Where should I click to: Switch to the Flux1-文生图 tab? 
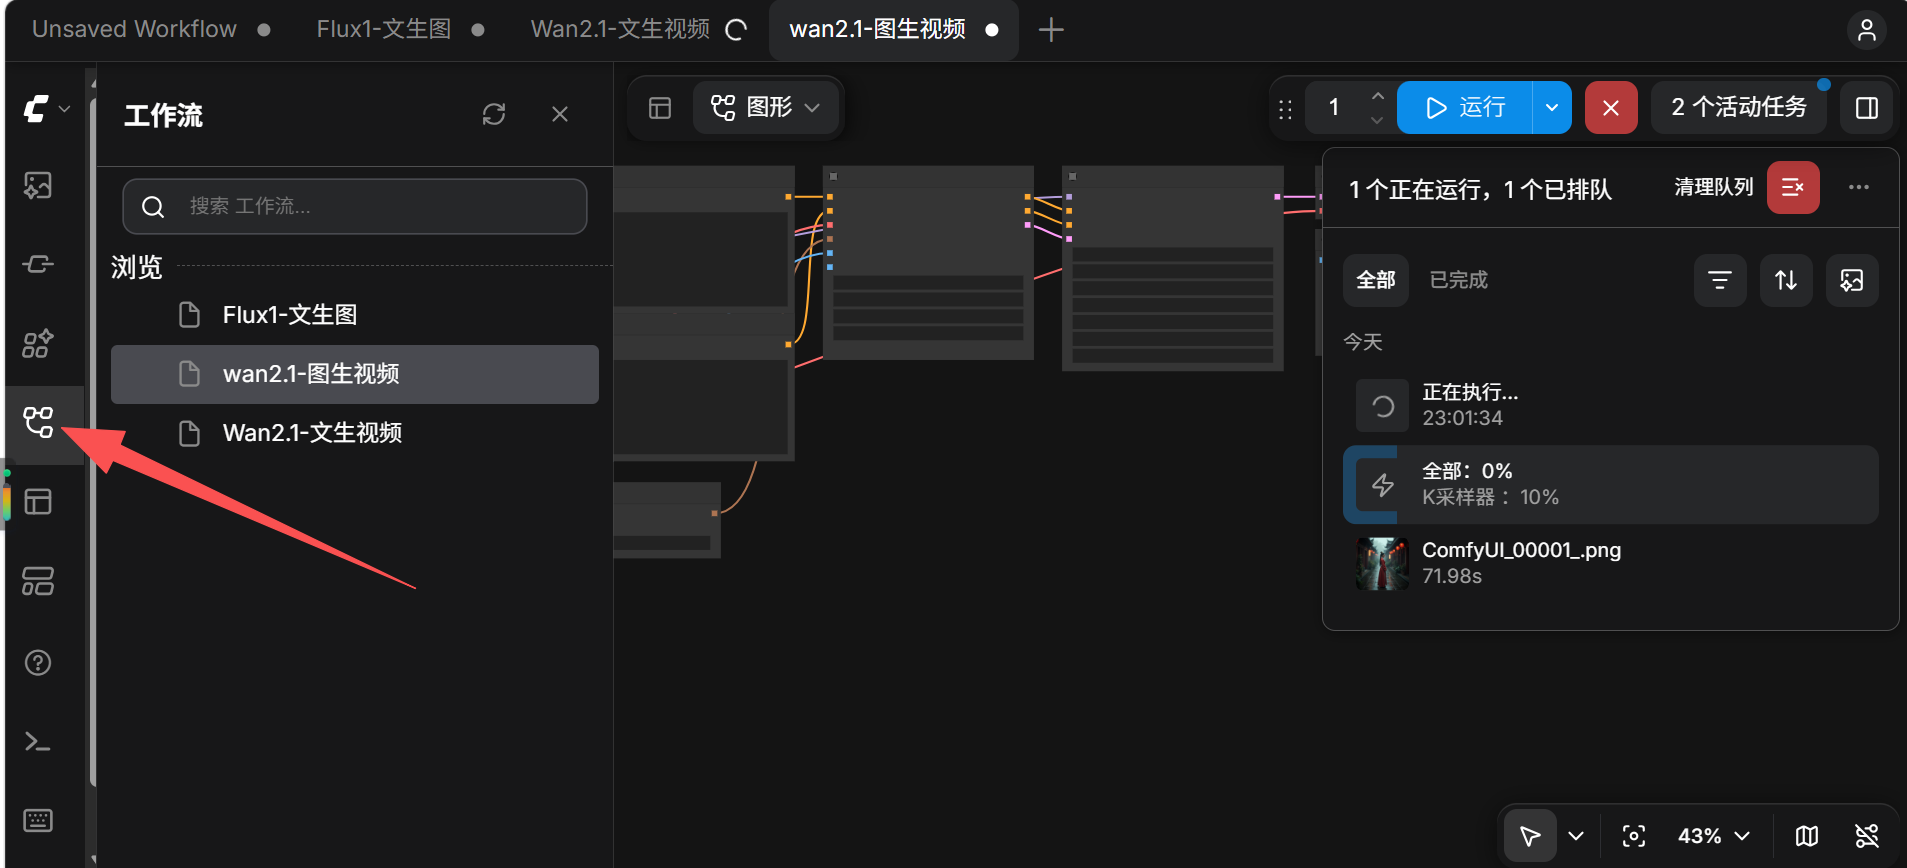[384, 29]
